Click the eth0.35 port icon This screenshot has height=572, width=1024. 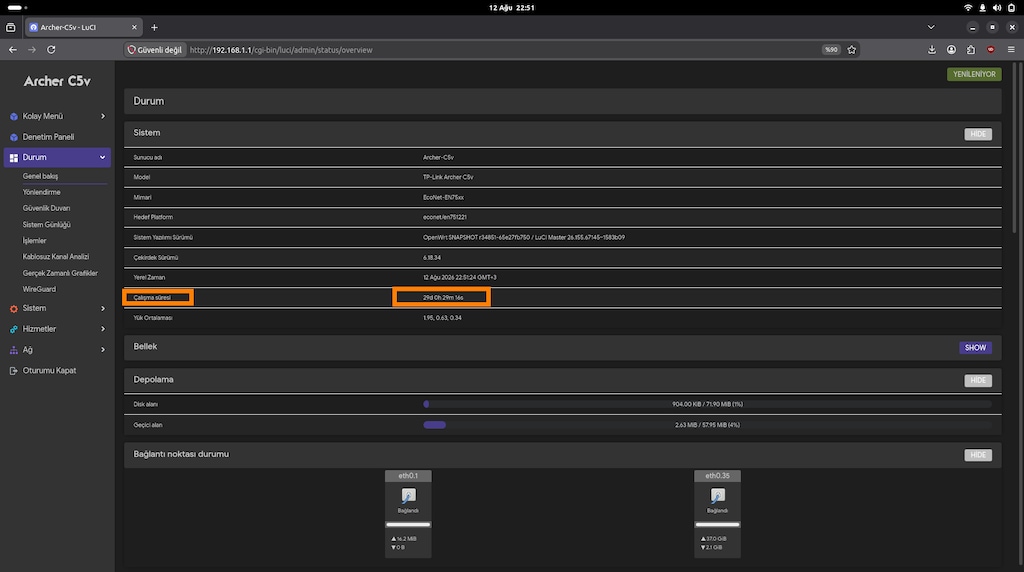717,496
